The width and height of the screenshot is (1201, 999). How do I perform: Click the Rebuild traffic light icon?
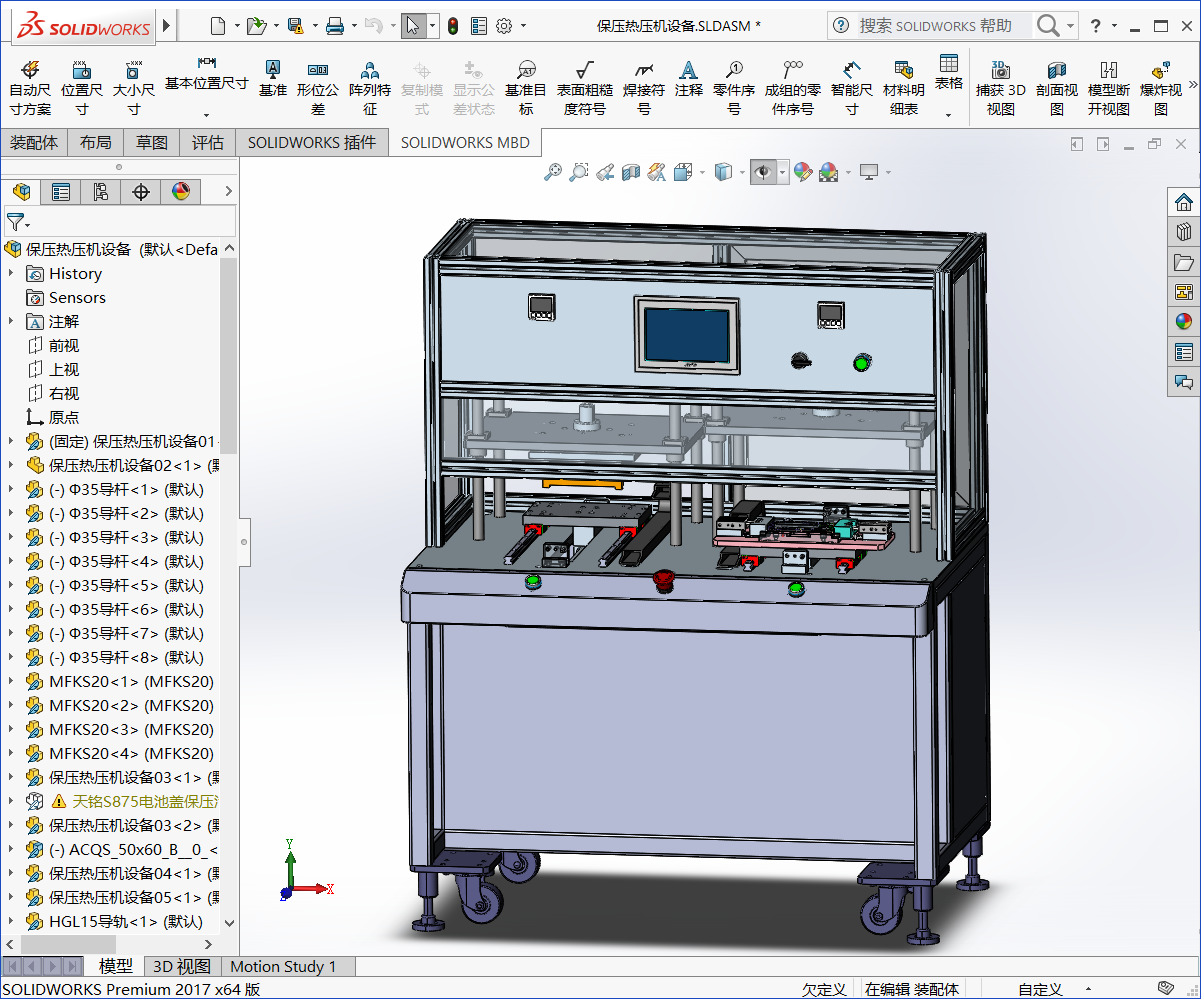click(x=452, y=26)
